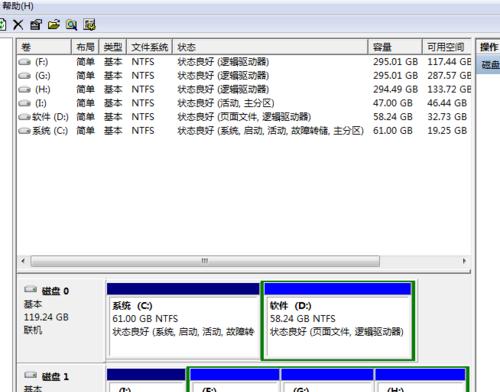Sort by the 文件系统 column header
The width and height of the screenshot is (500, 392).
tap(149, 47)
